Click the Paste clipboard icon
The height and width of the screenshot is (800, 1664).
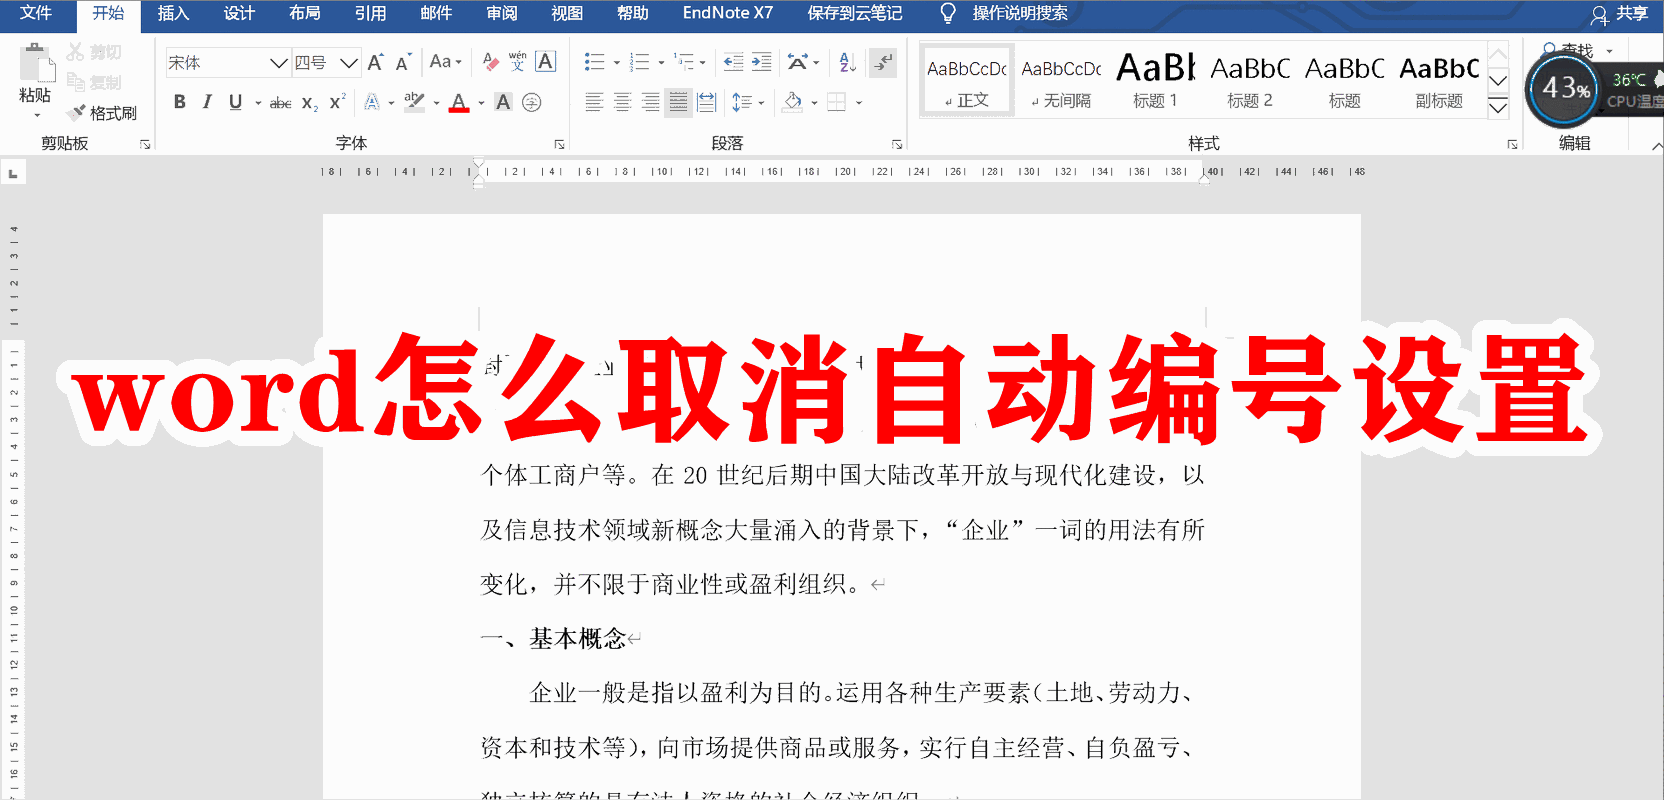[x=36, y=63]
